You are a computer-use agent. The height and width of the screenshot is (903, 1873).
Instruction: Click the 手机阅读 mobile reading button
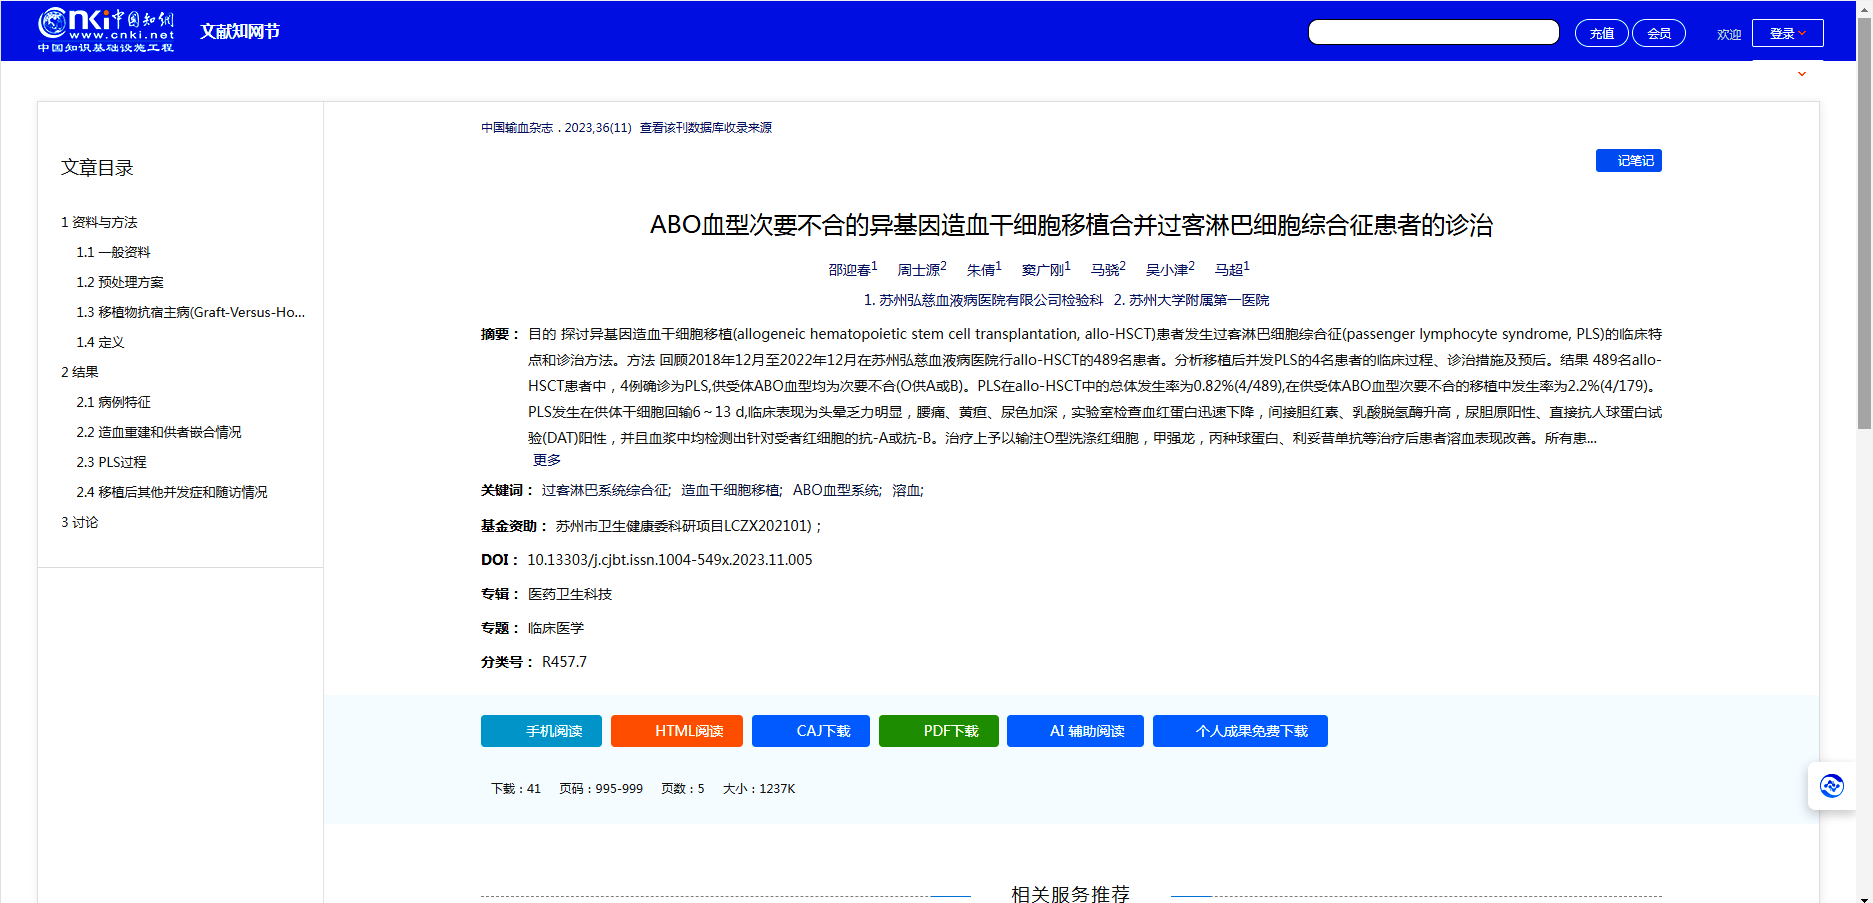click(541, 731)
